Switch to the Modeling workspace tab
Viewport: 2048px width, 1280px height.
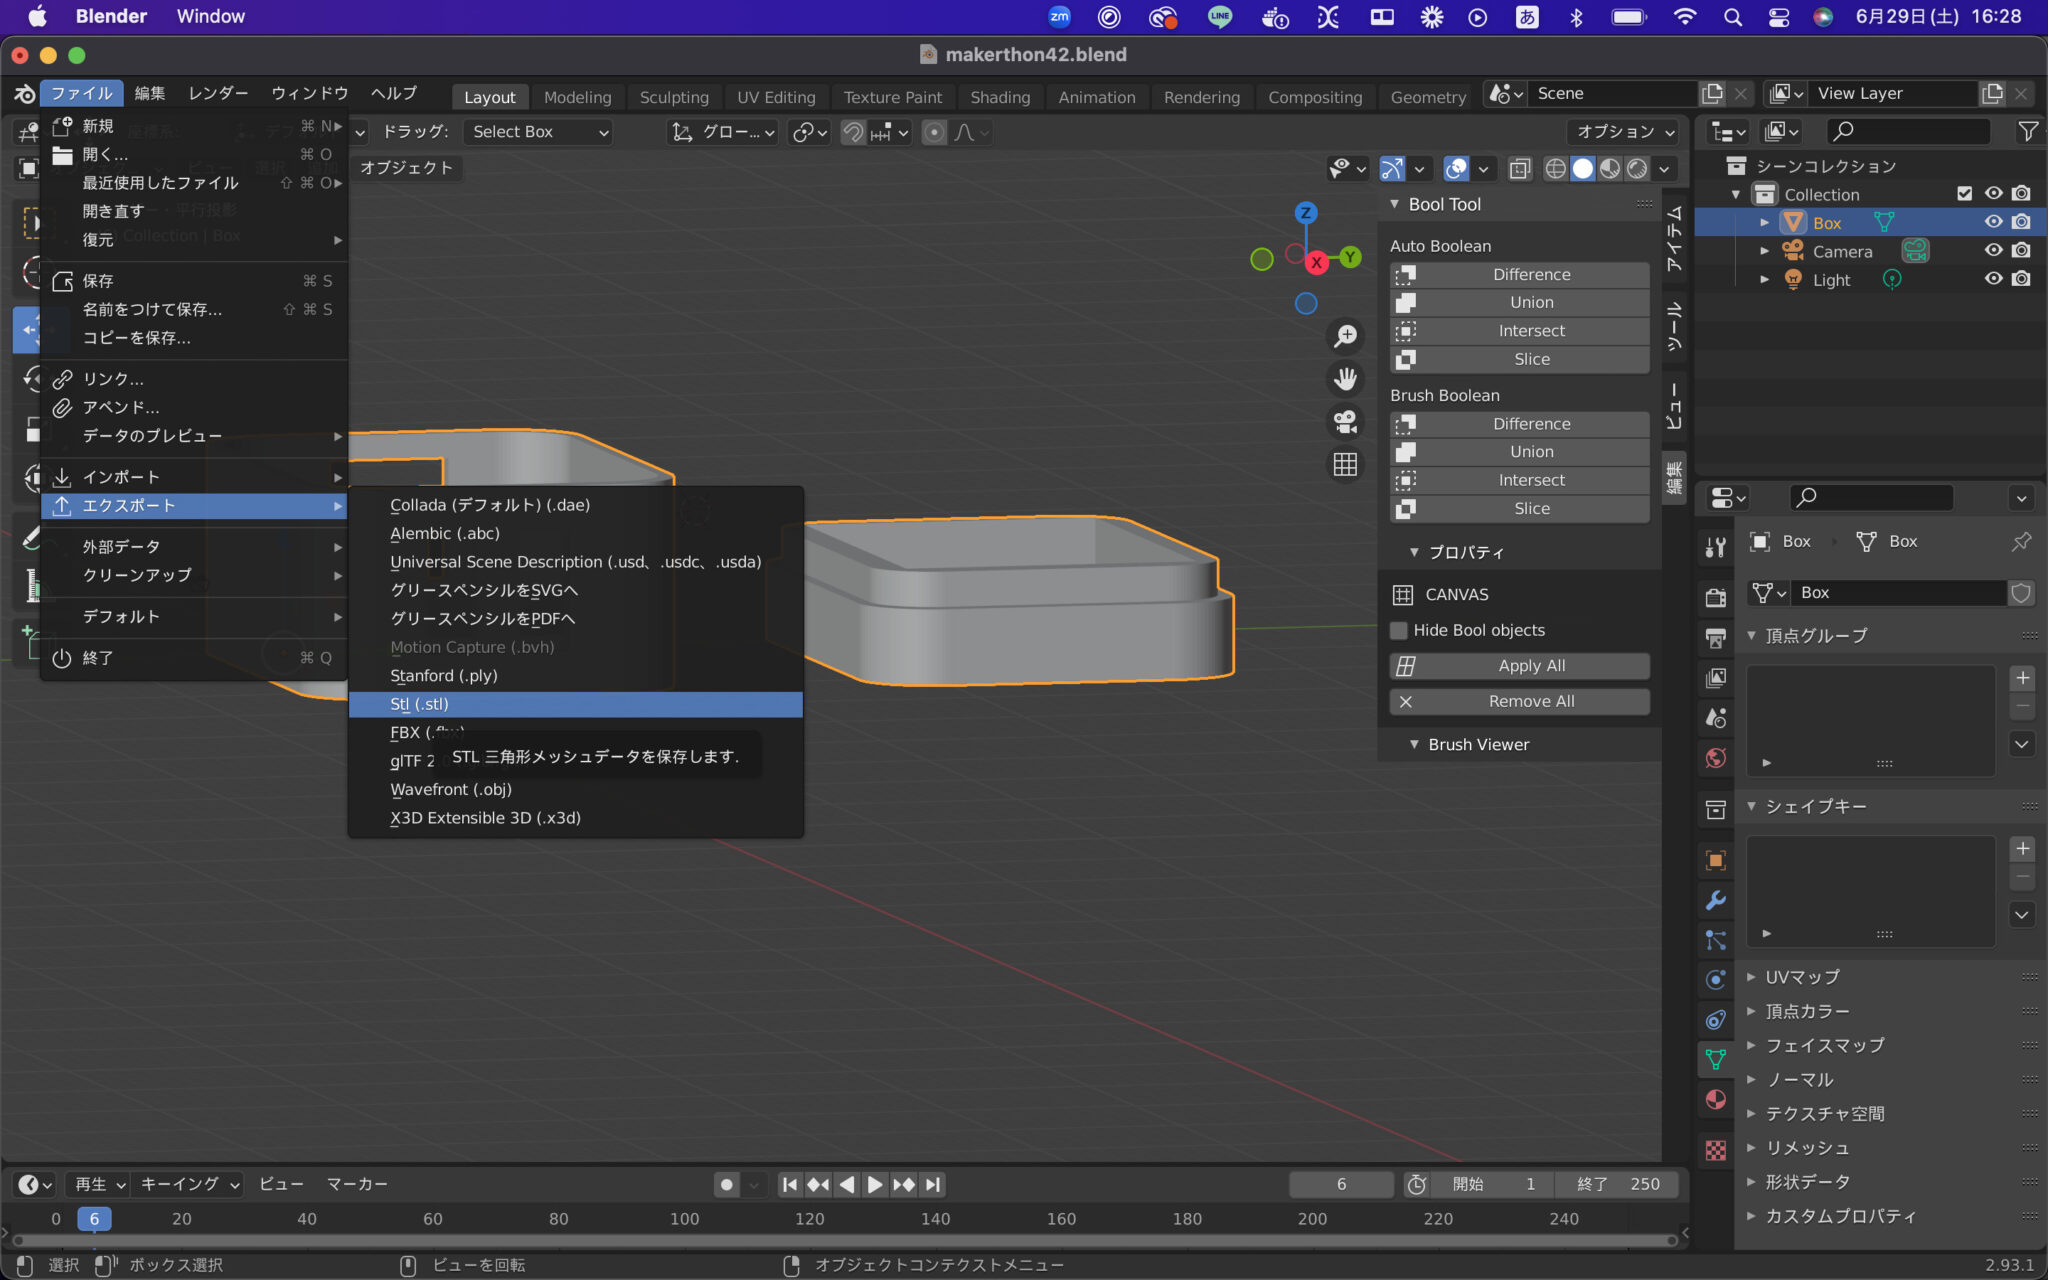point(577,96)
